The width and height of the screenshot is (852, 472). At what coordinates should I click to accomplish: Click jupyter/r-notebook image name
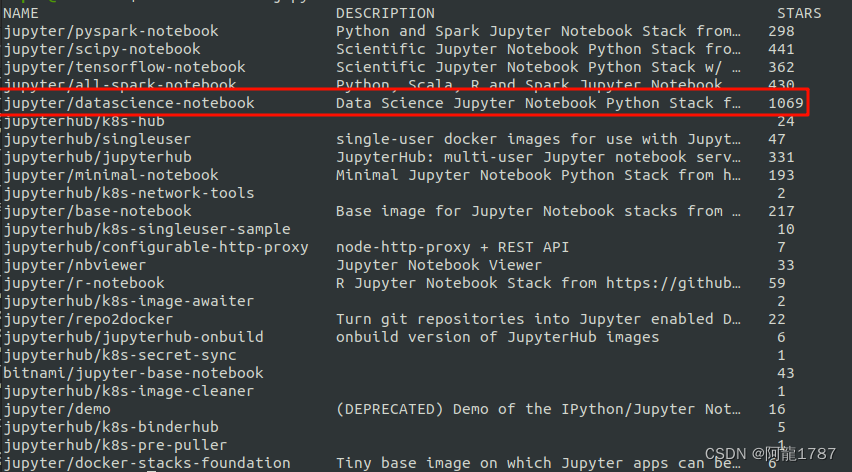coord(84,283)
